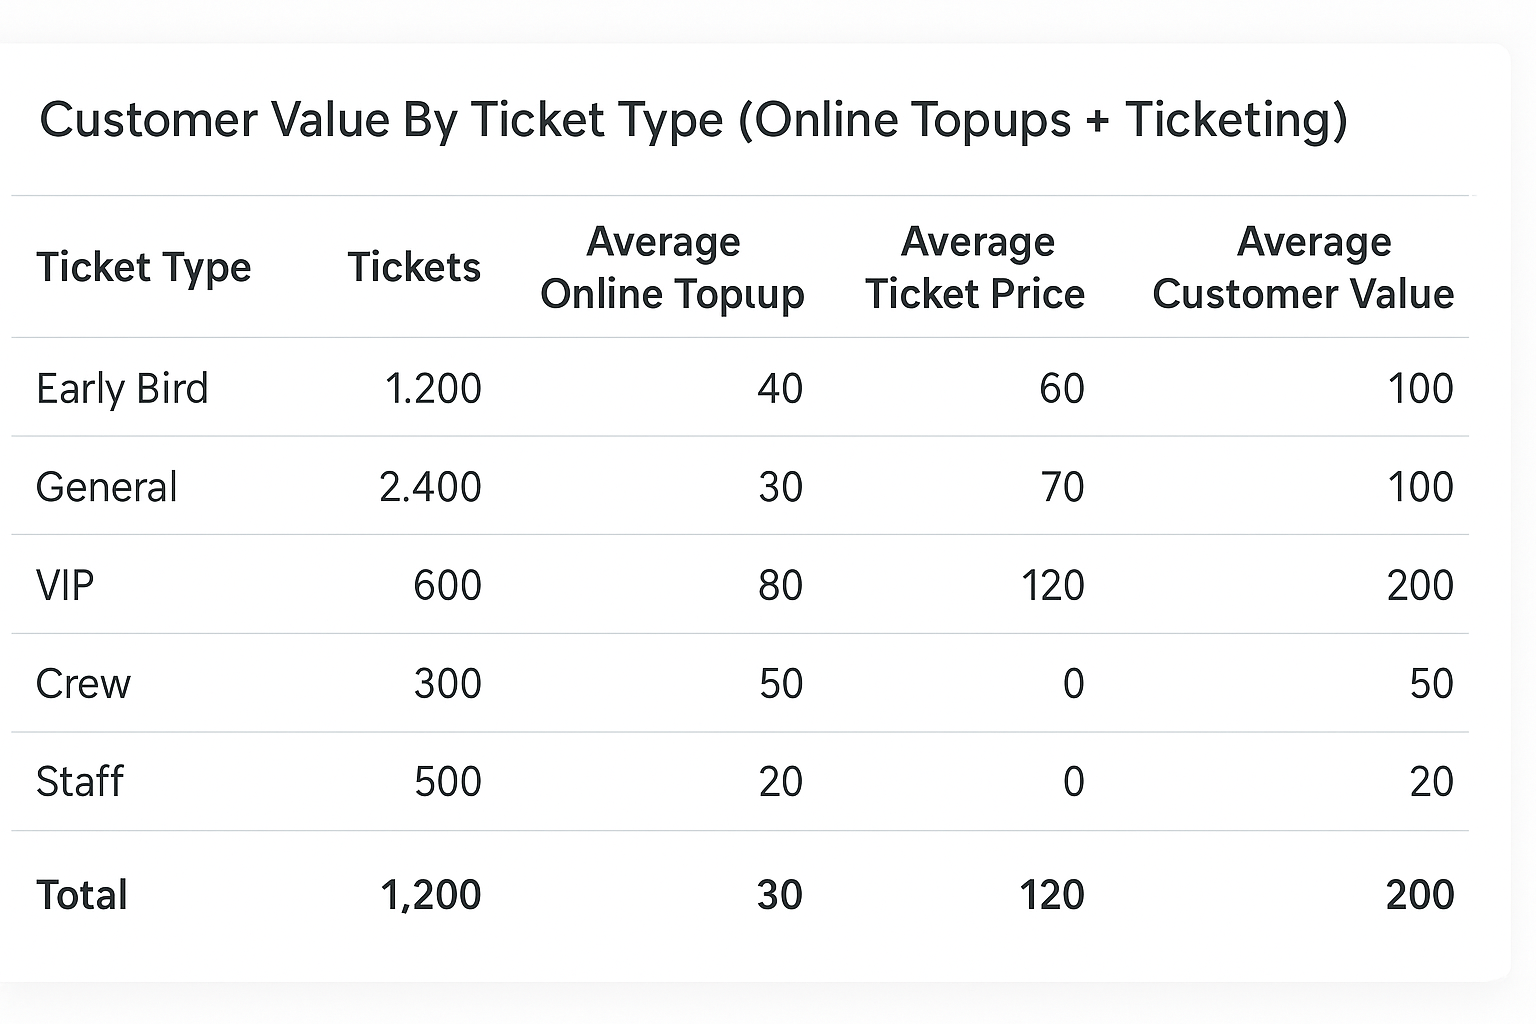
Task: Select Staff tickets value 500
Action: pos(448,782)
